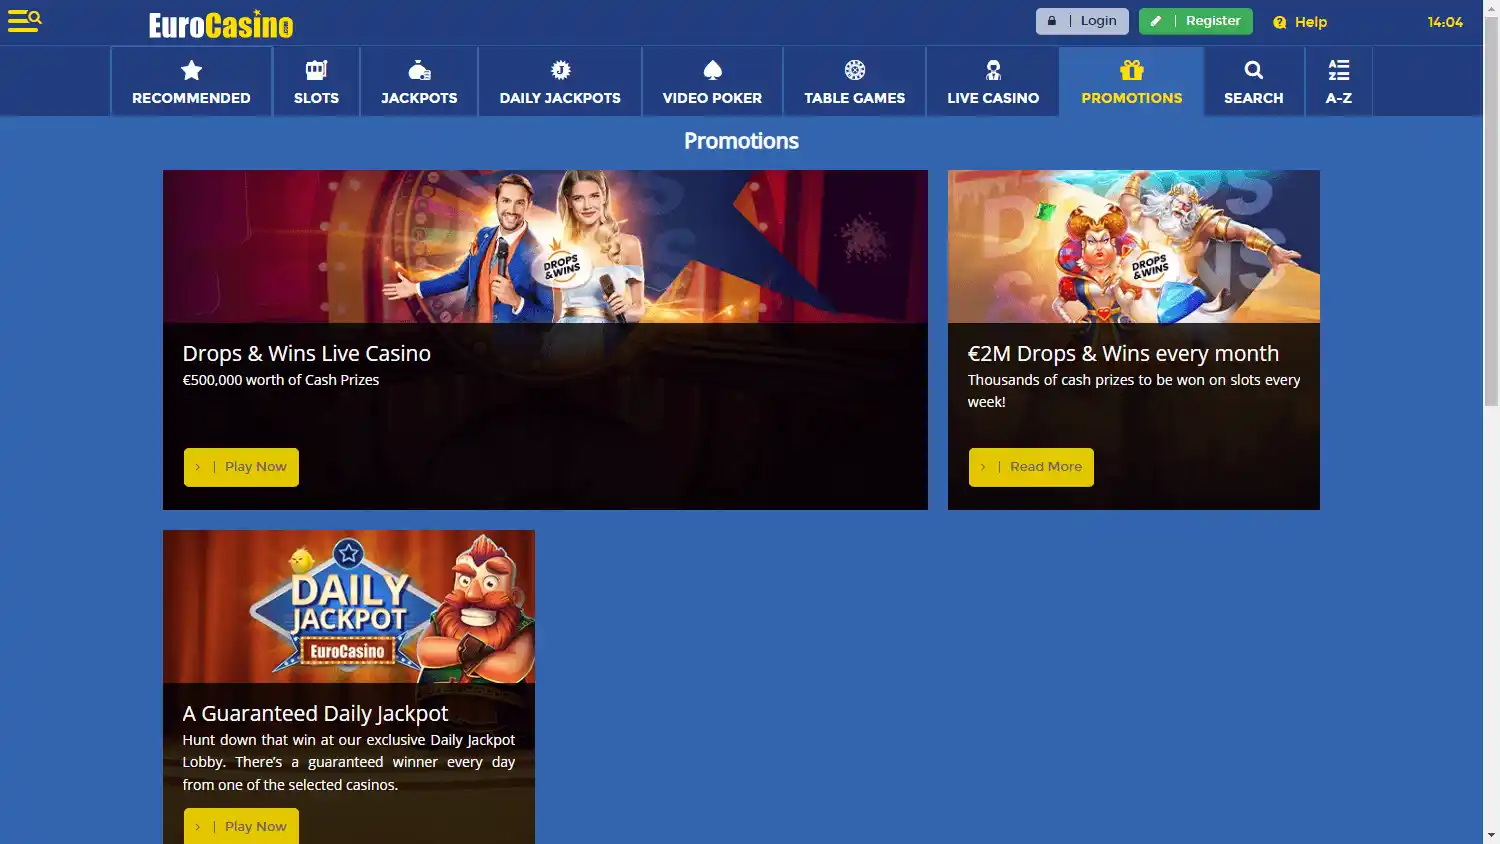The width and height of the screenshot is (1500, 844).
Task: Click Play Now under A Guaranteed Daily Jackpot
Action: [x=241, y=826]
